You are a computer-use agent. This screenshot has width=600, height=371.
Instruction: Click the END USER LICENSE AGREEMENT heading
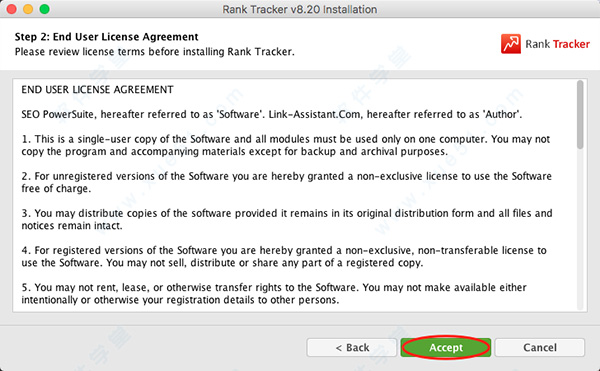pyautogui.click(x=97, y=89)
